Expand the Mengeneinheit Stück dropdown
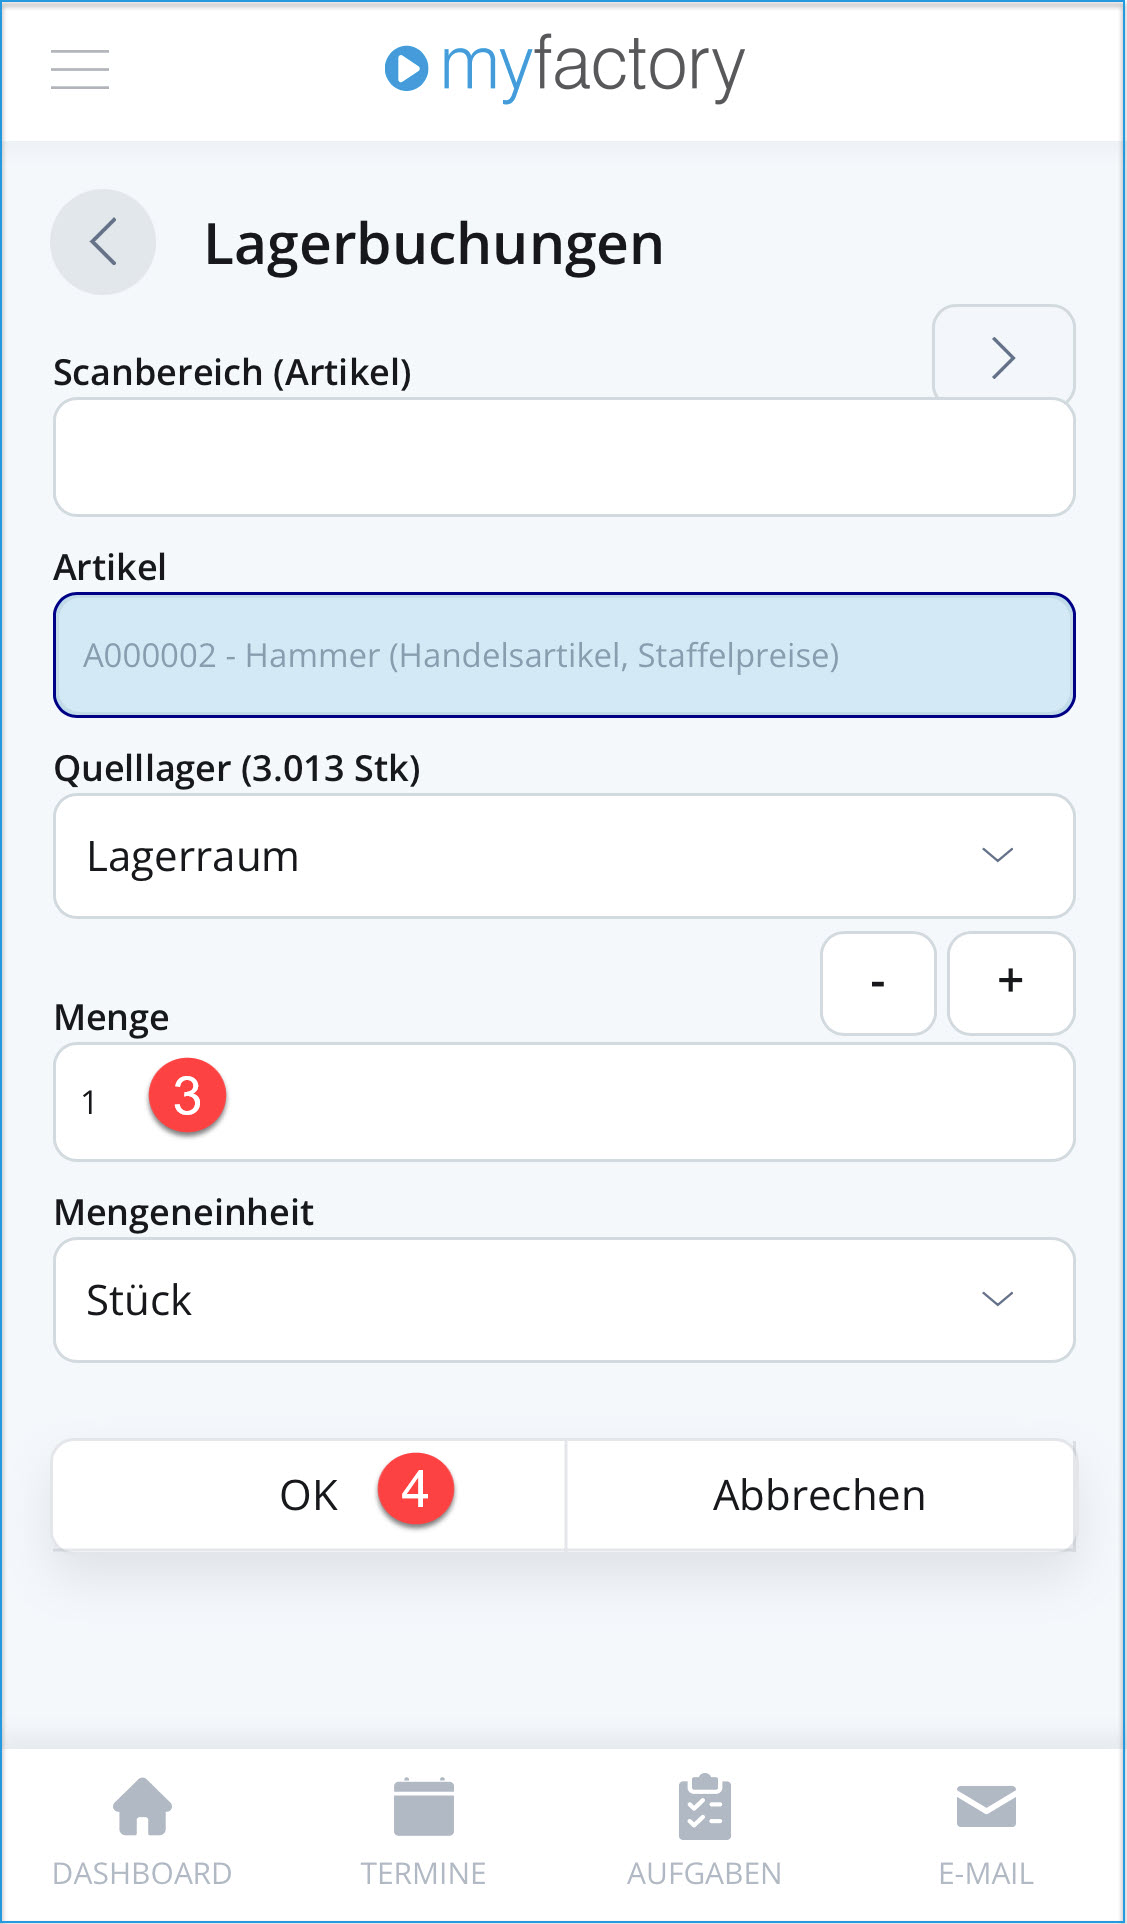 tap(564, 1300)
